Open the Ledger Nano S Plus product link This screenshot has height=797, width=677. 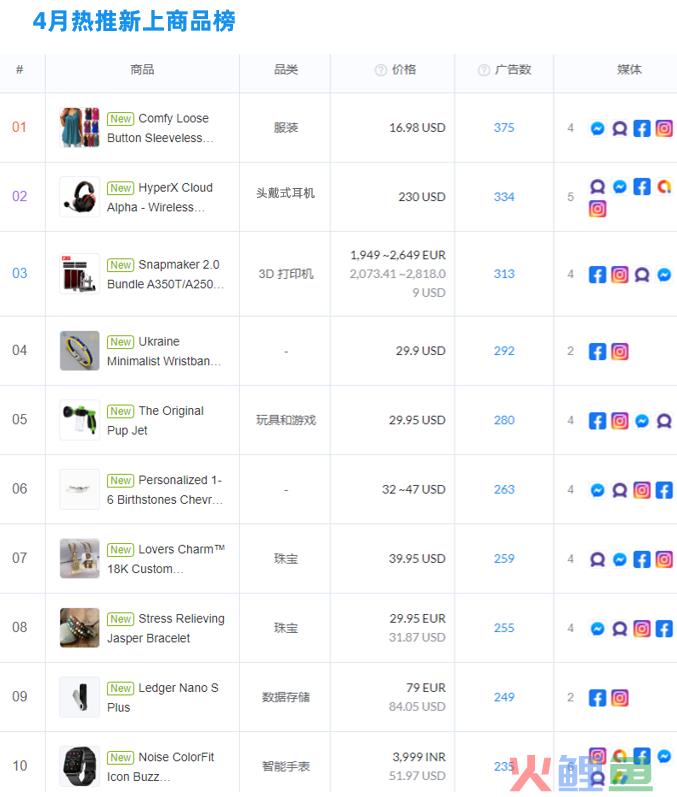point(163,697)
